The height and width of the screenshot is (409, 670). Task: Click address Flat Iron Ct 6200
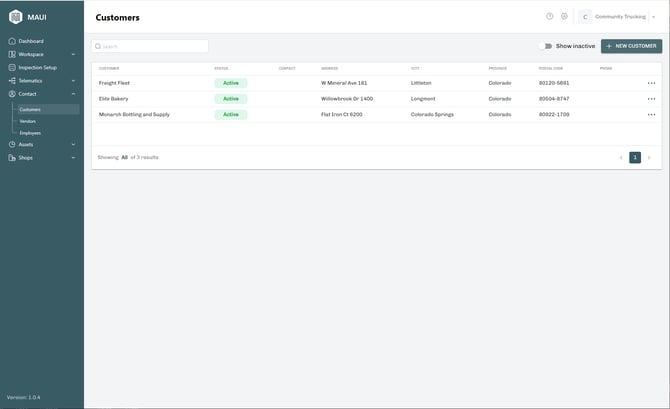click(342, 115)
